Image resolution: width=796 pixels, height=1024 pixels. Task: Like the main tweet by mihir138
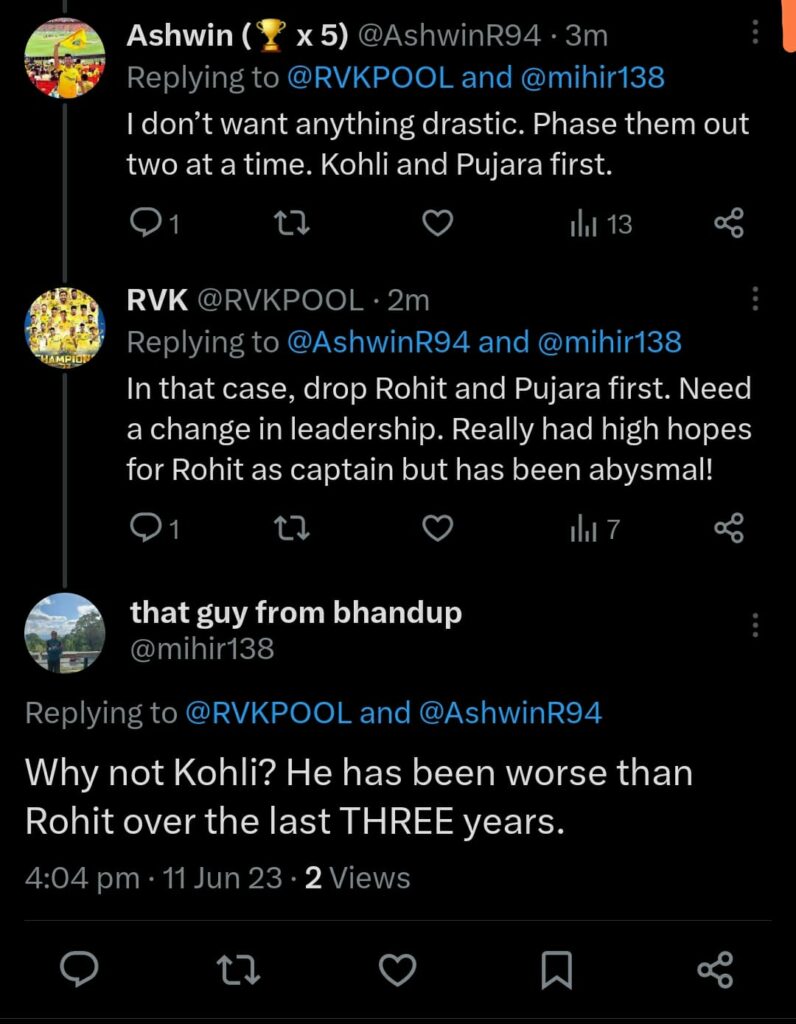coord(398,969)
